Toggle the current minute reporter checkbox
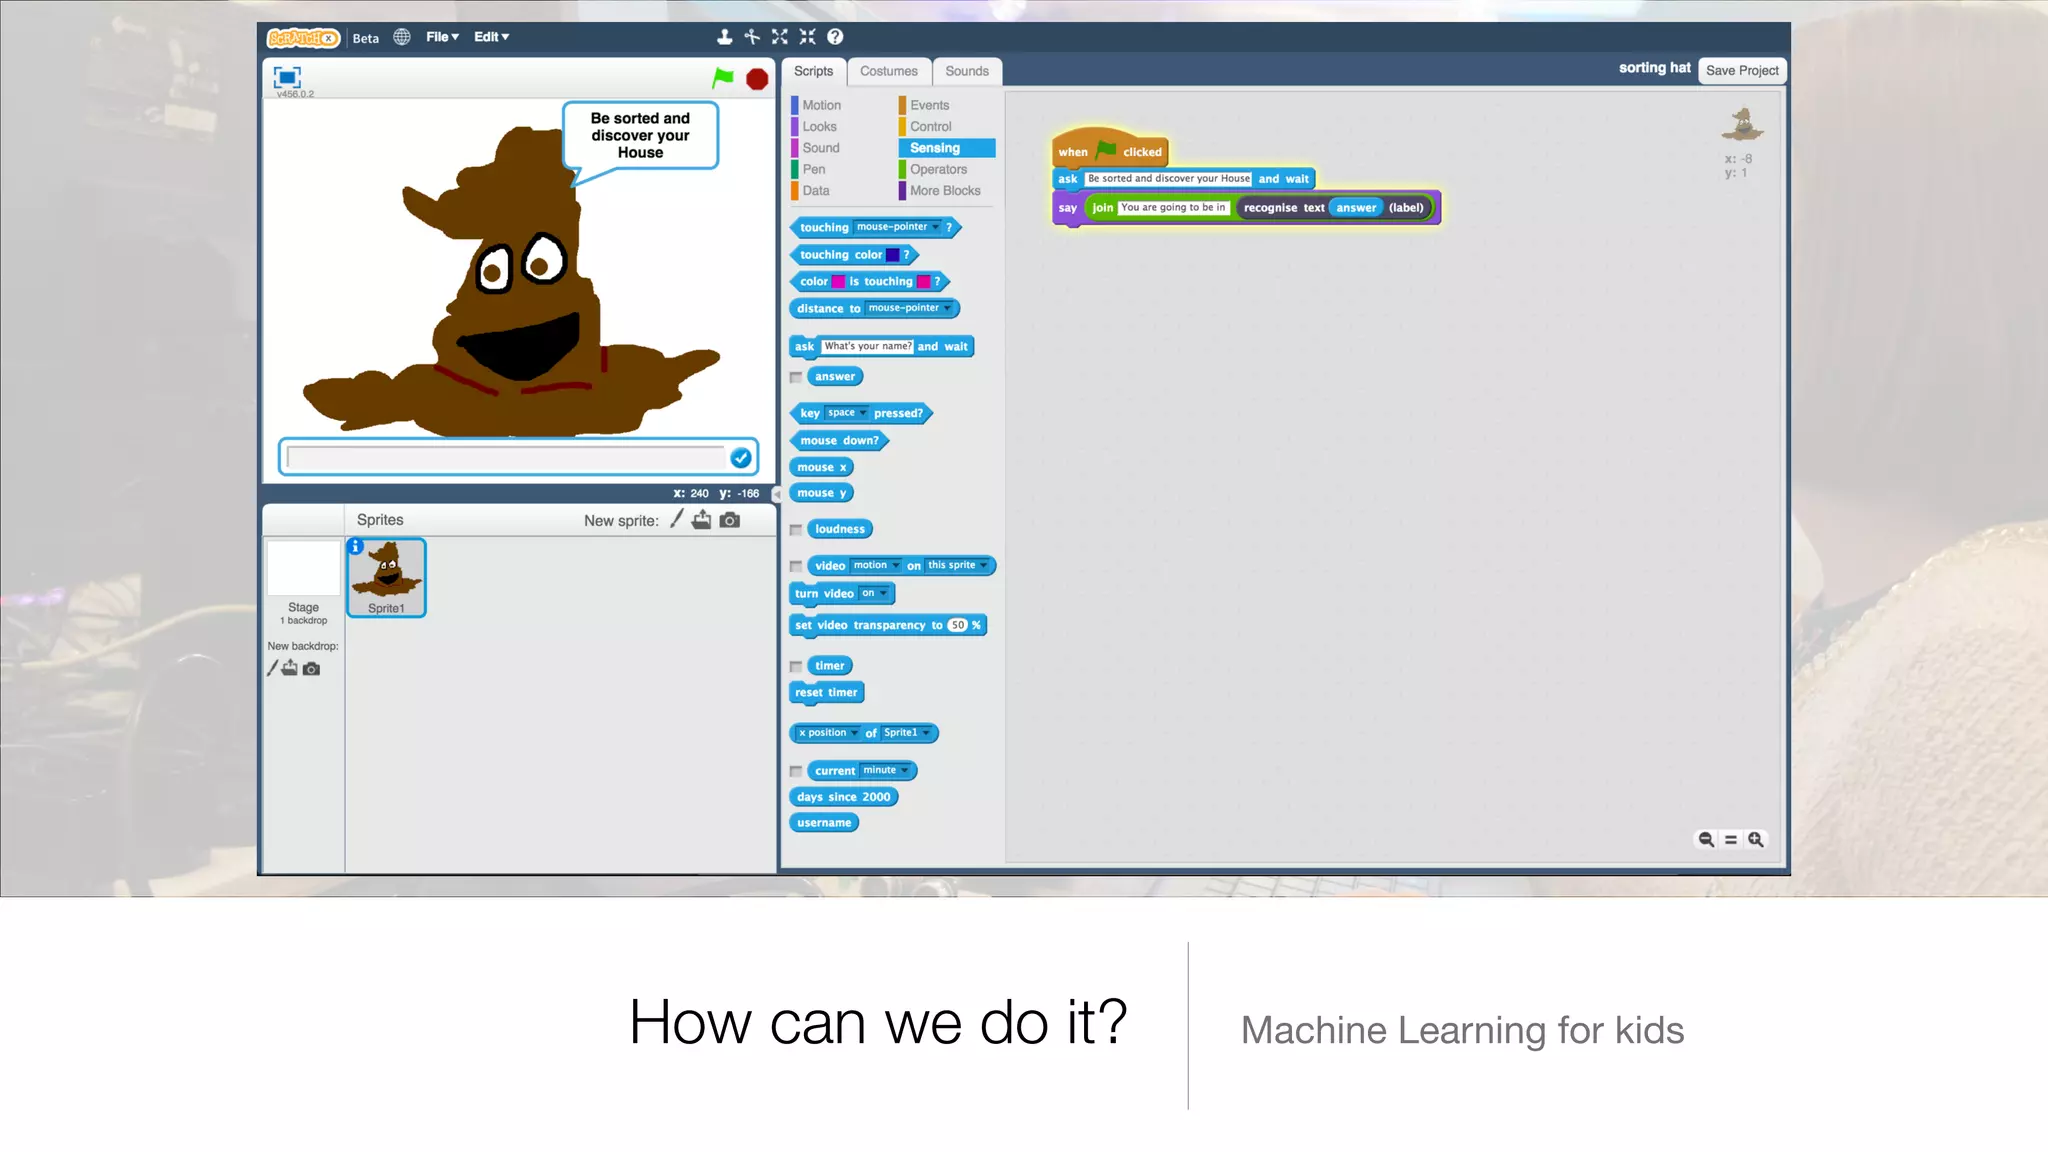Image resolution: width=2048 pixels, height=1152 pixels. [796, 772]
